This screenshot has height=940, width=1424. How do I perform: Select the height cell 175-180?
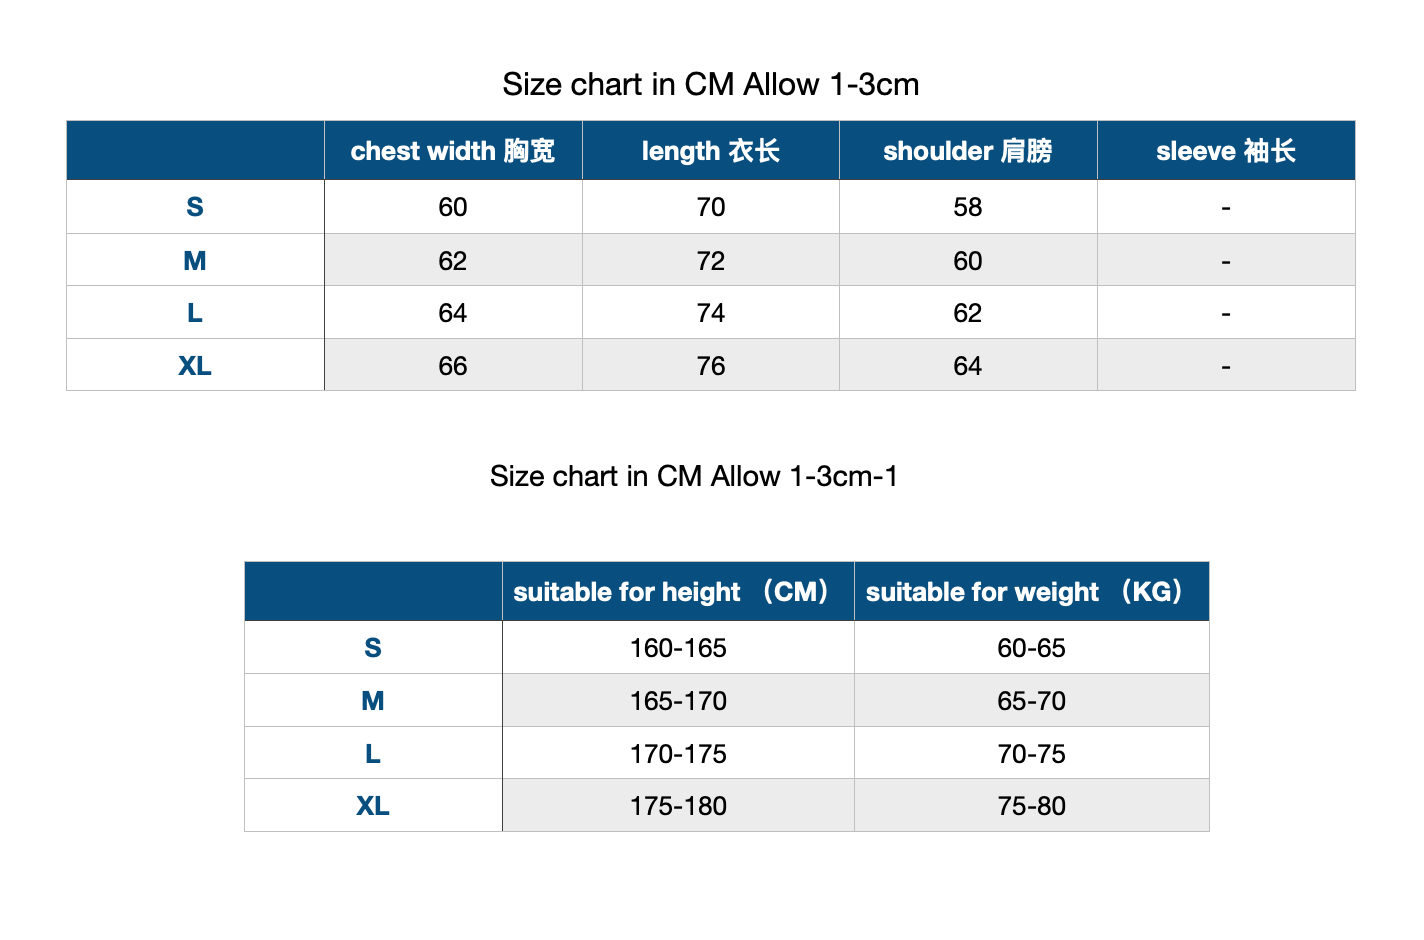678,805
